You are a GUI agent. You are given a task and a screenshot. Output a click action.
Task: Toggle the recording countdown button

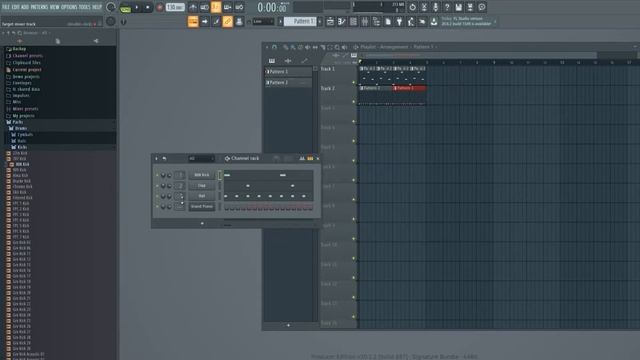pos(216,7)
